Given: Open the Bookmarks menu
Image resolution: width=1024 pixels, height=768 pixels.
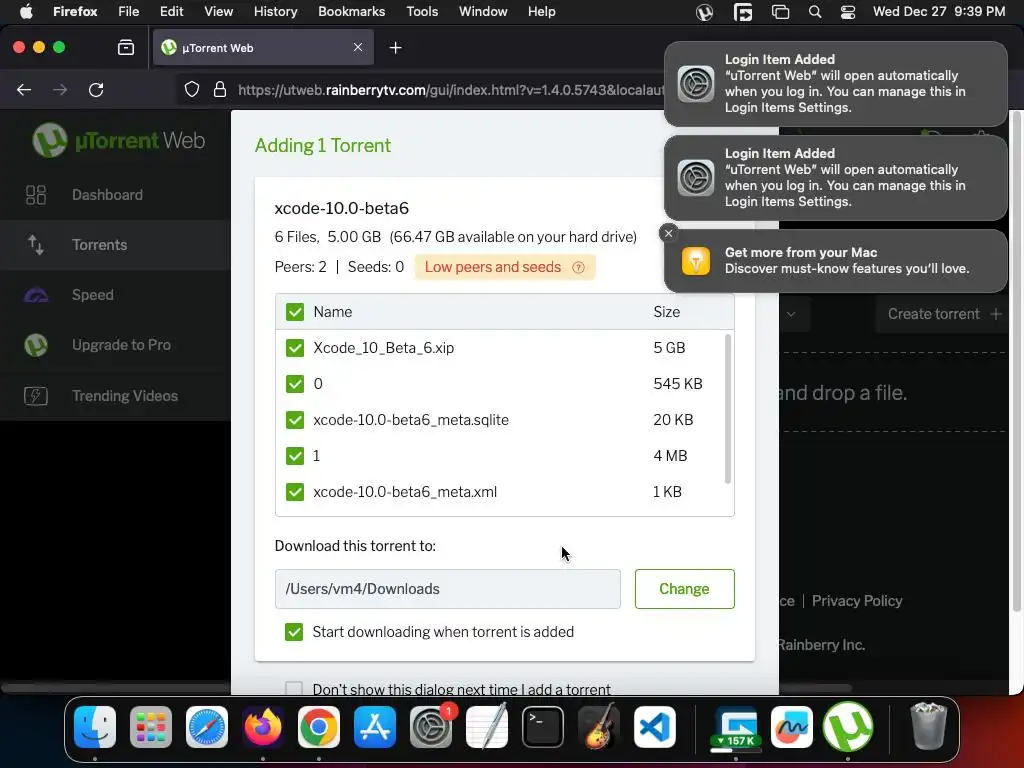Looking at the screenshot, I should pos(351,11).
